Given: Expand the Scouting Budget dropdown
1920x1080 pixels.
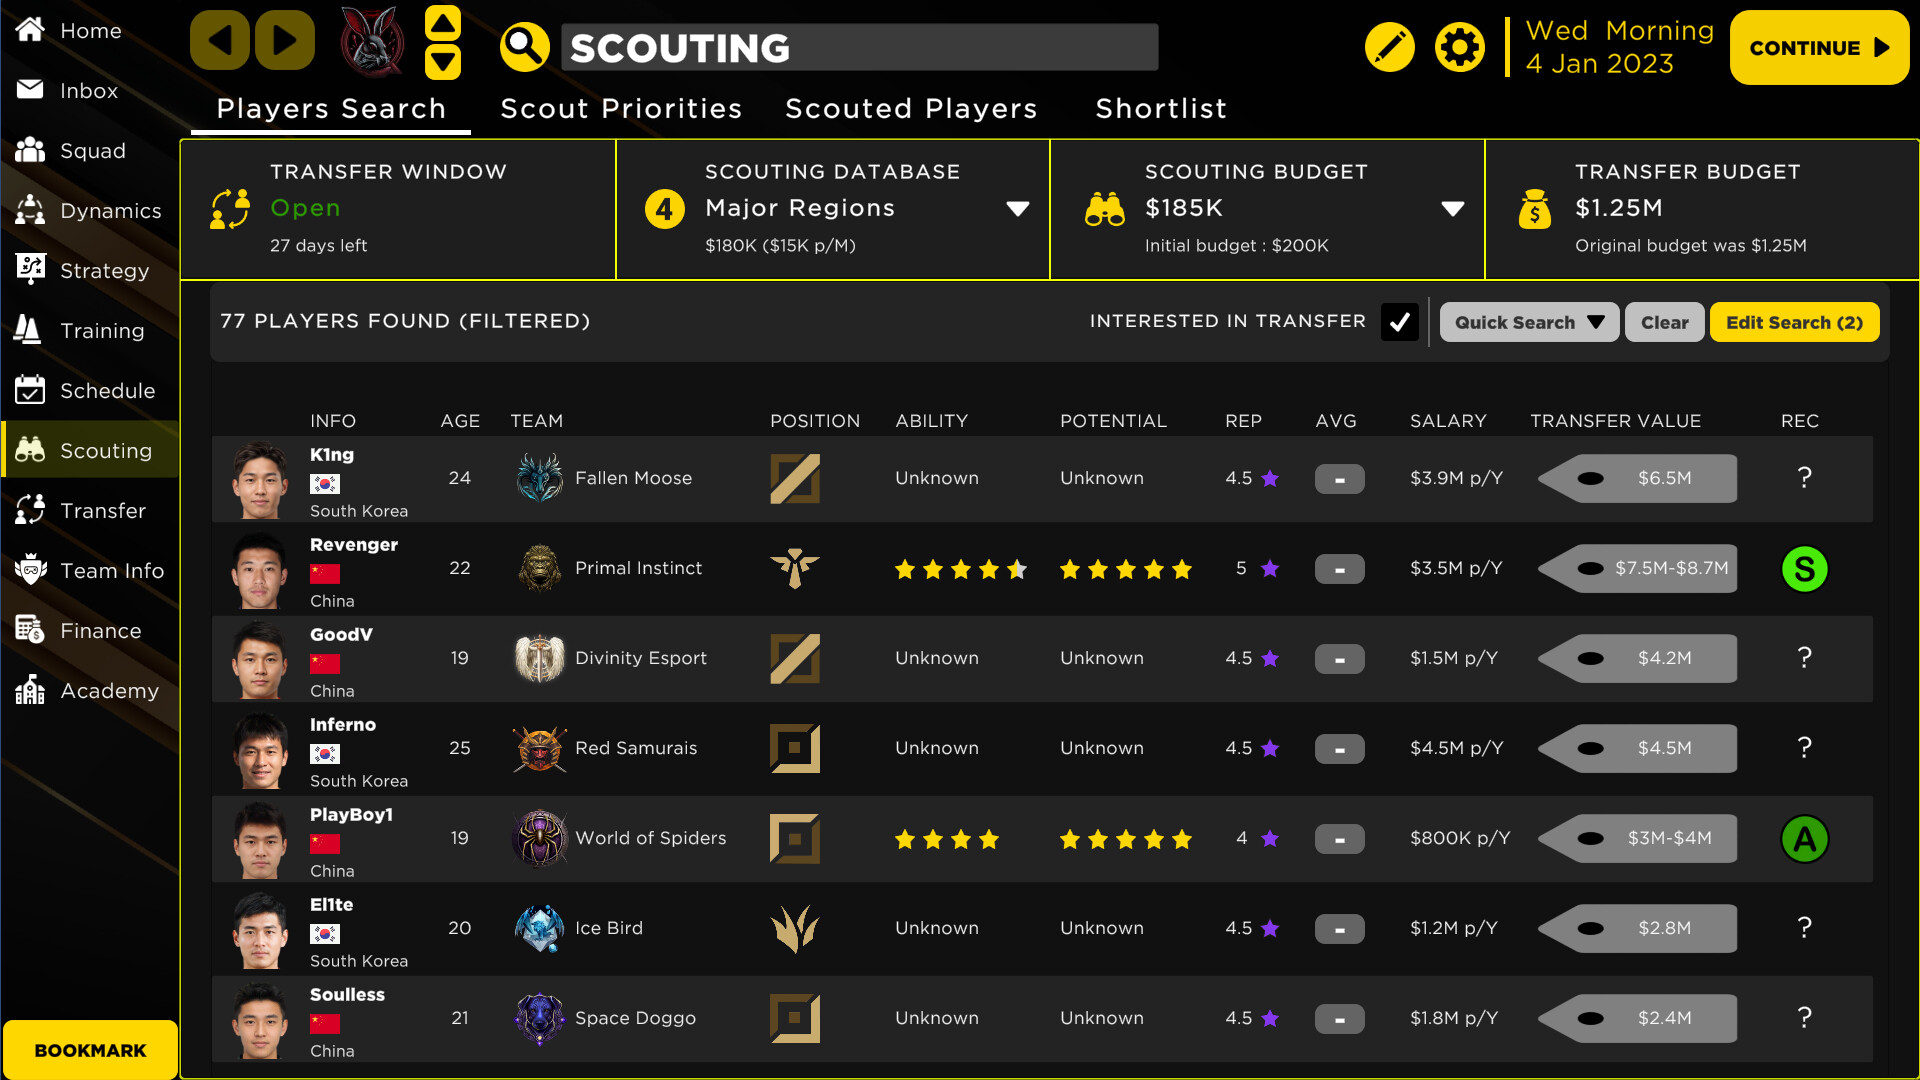Looking at the screenshot, I should [x=1452, y=208].
